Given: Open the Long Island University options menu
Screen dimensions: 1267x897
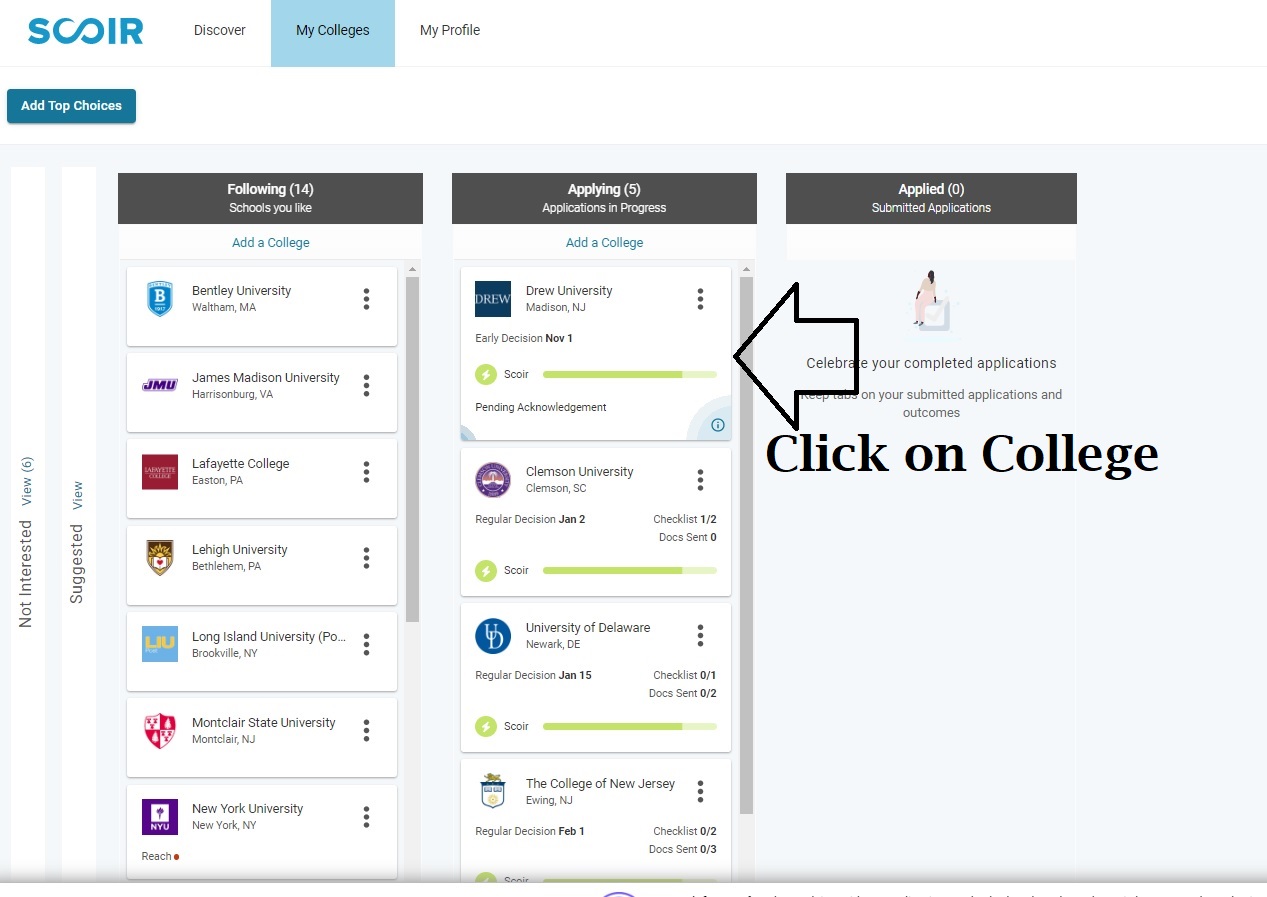Looking at the screenshot, I should pos(366,644).
